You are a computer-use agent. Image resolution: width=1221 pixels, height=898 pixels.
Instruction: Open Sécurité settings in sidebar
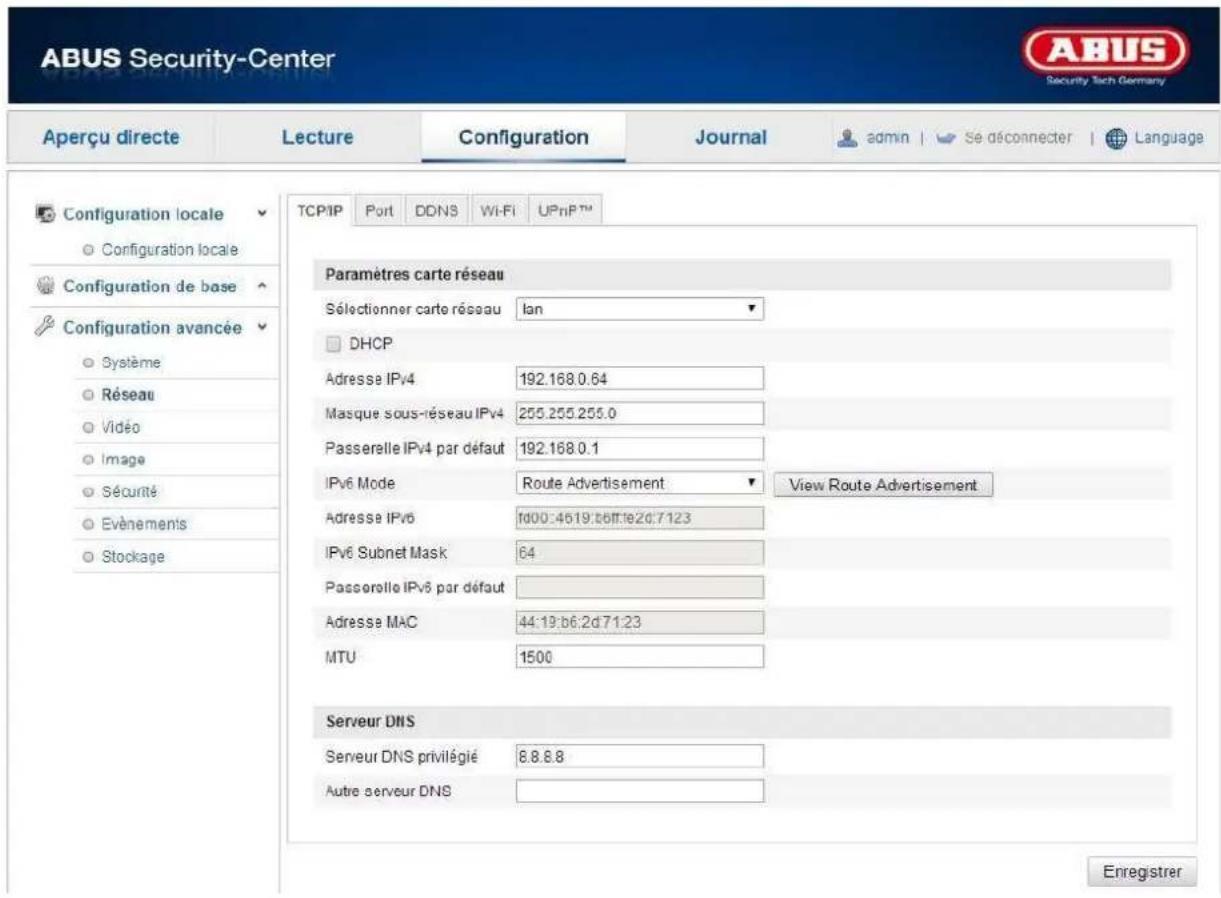129,491
